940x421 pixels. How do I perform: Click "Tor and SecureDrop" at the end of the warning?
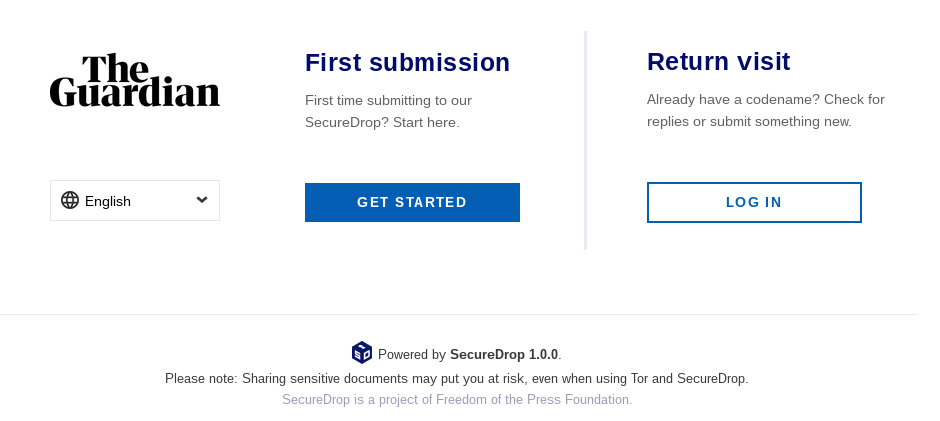[689, 378]
